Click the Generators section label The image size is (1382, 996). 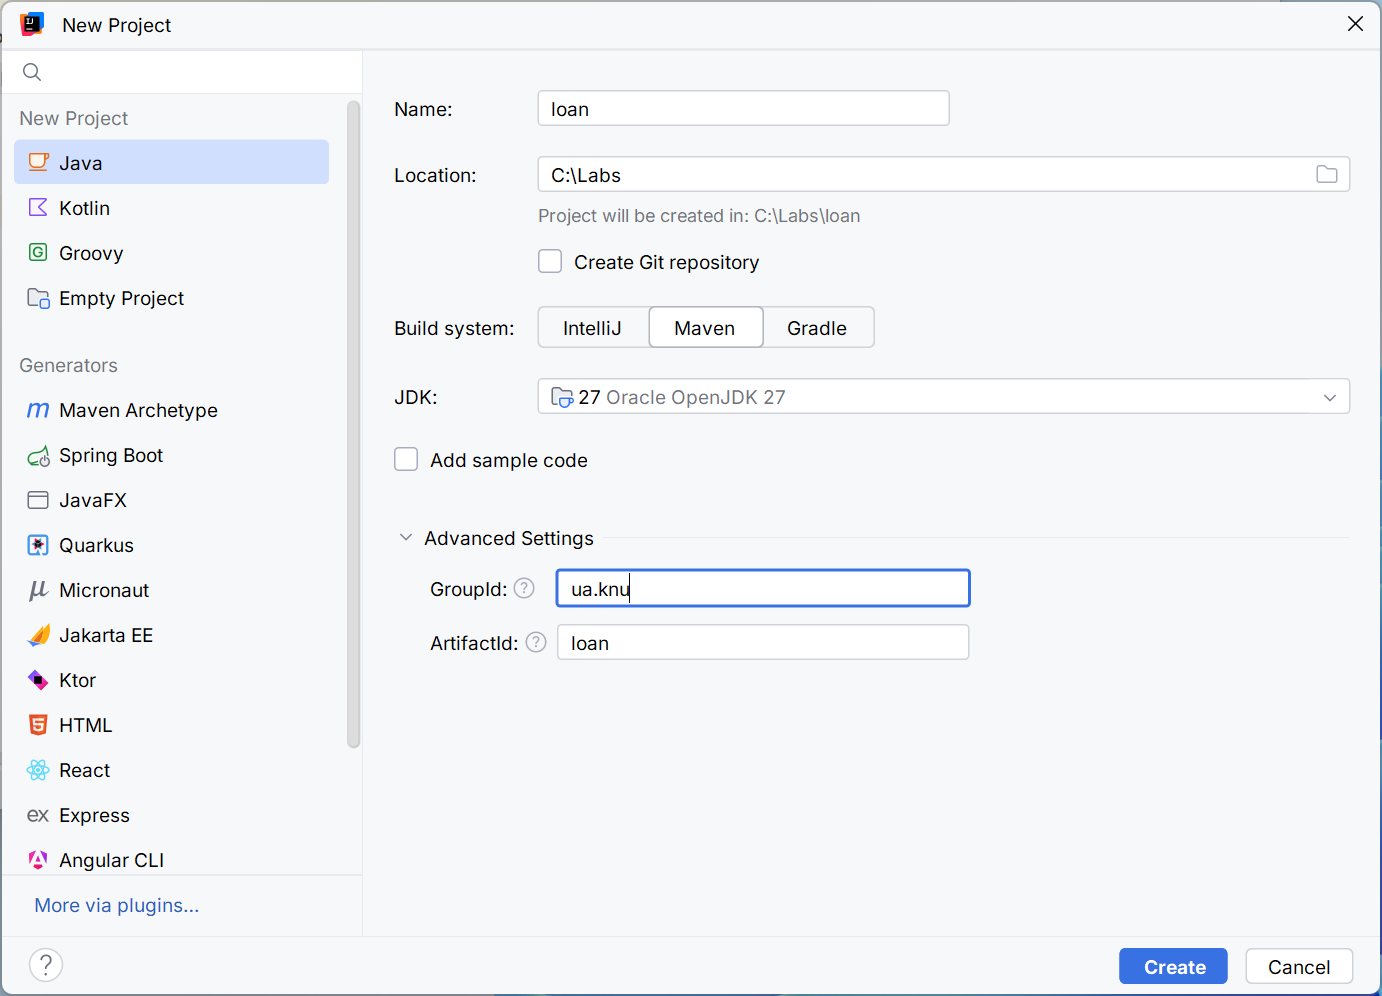pyautogui.click(x=68, y=365)
